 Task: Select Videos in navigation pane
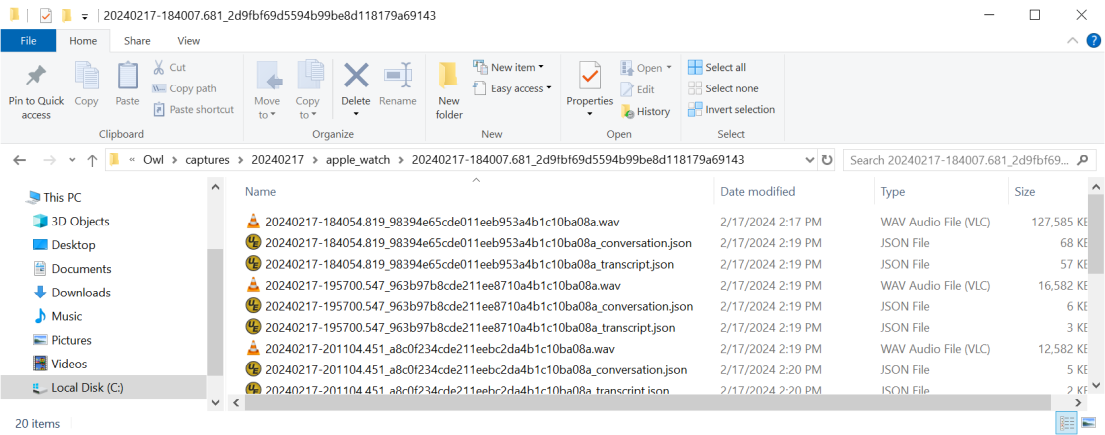(x=60, y=364)
